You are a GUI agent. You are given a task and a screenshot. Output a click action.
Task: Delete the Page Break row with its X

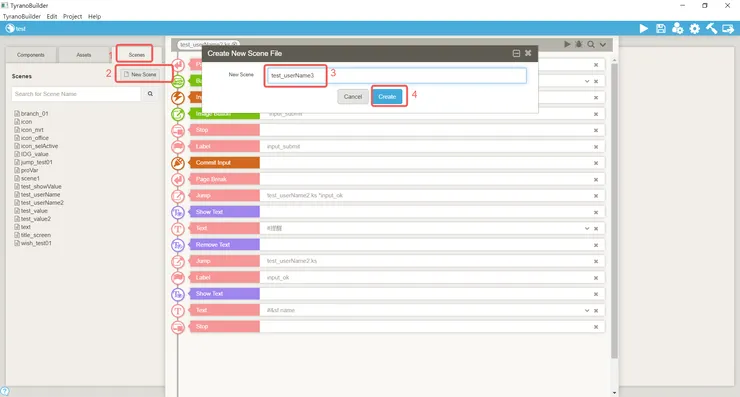[596, 180]
